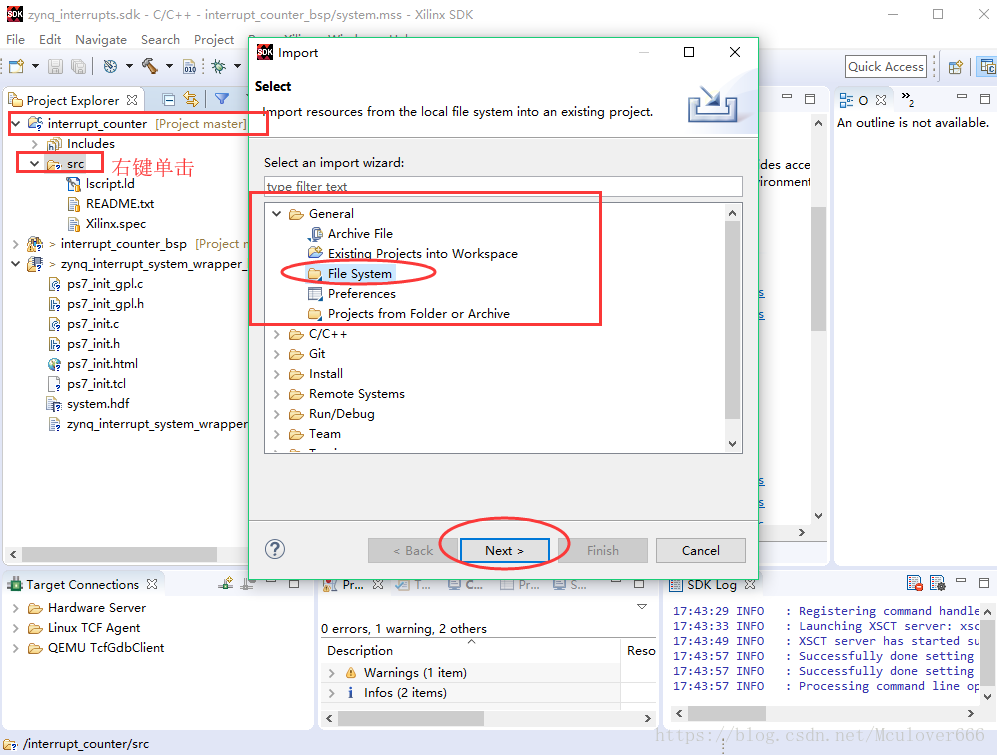Select Linux TCF Agent node
Viewport: 997px width, 755px height.
pyautogui.click(x=93, y=628)
